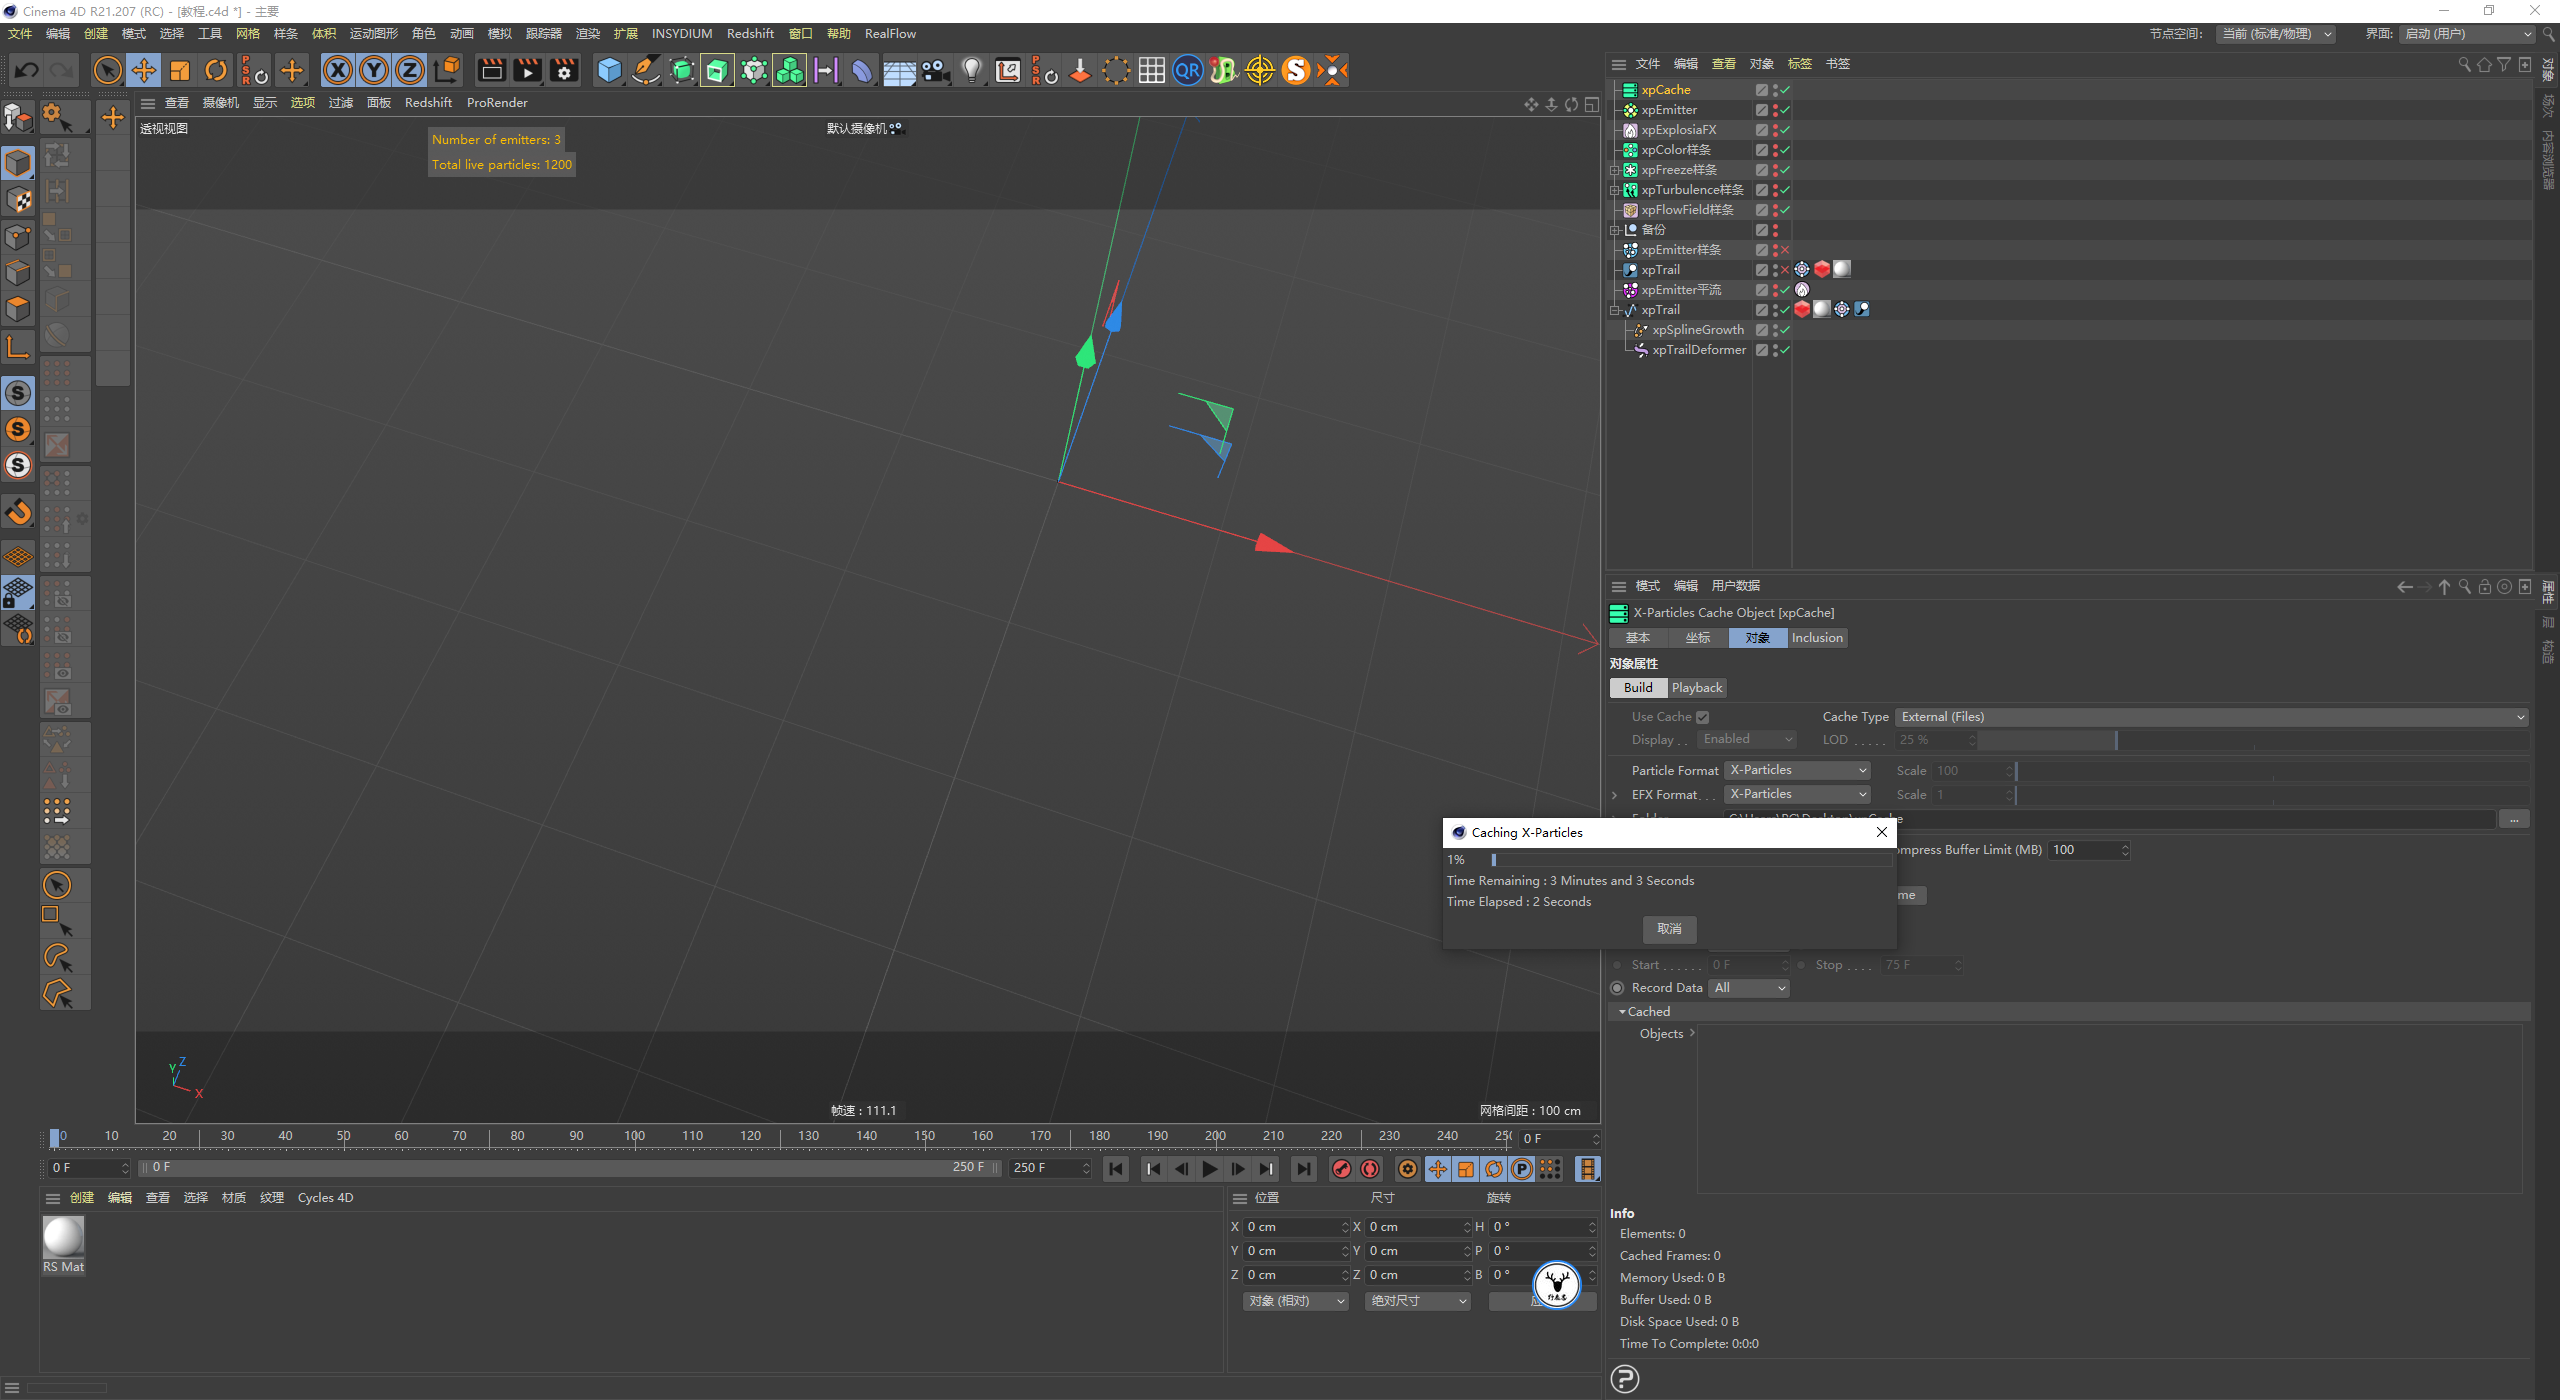2560x1400 pixels.
Task: Cancel the Caching X-Particles dialog
Action: [x=1669, y=929]
